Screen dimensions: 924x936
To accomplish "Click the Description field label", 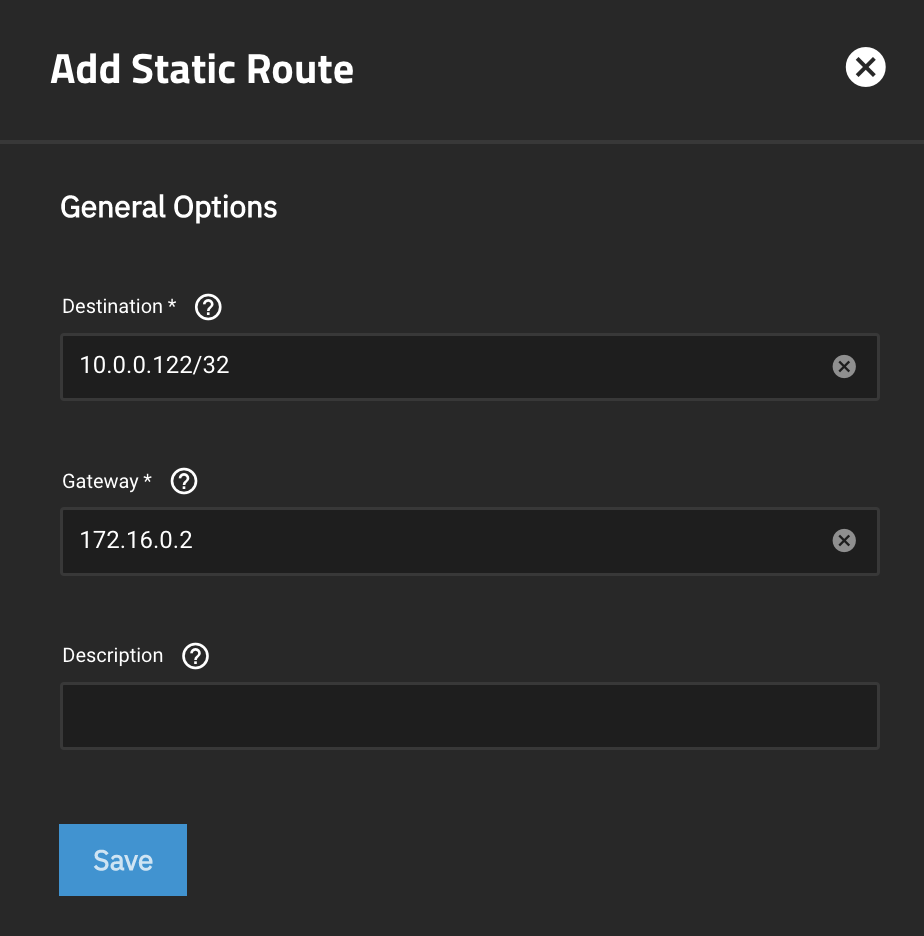I will [112, 656].
